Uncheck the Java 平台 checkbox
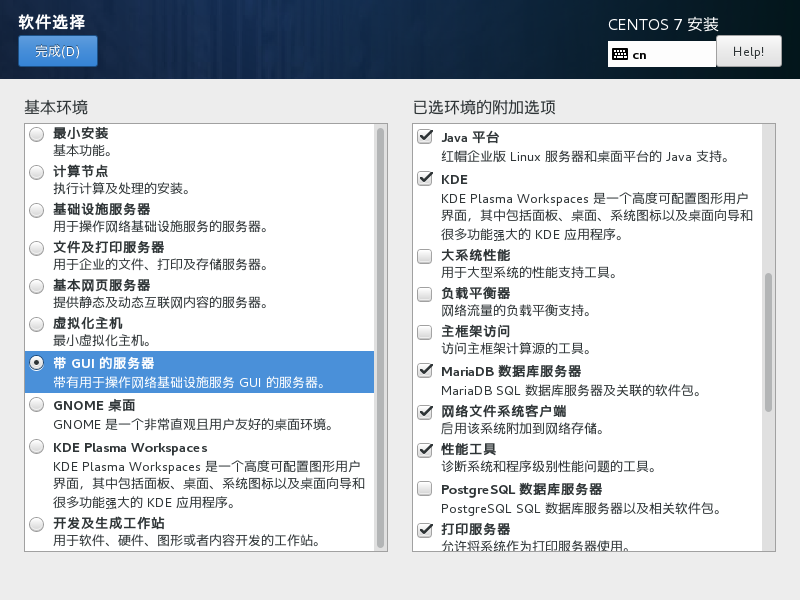Screen dimensions: 800x600 click(x=425, y=136)
